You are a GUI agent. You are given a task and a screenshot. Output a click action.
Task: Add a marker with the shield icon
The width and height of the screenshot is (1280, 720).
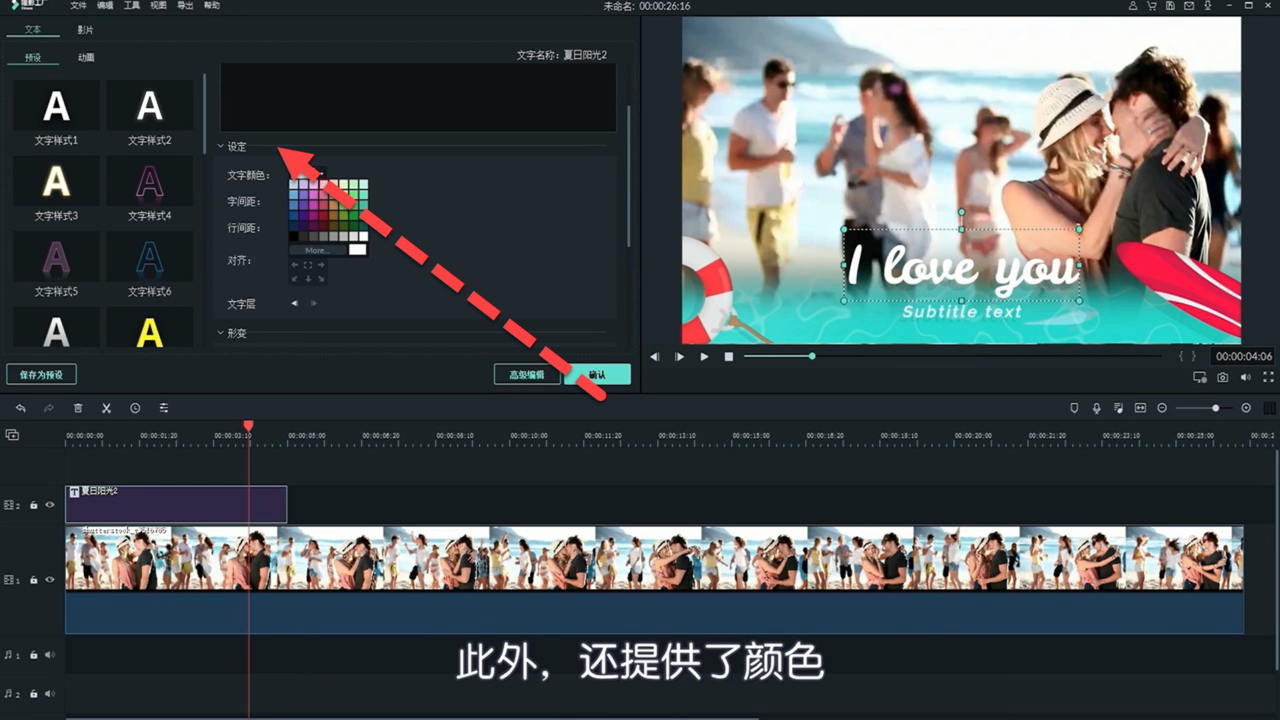click(1074, 408)
